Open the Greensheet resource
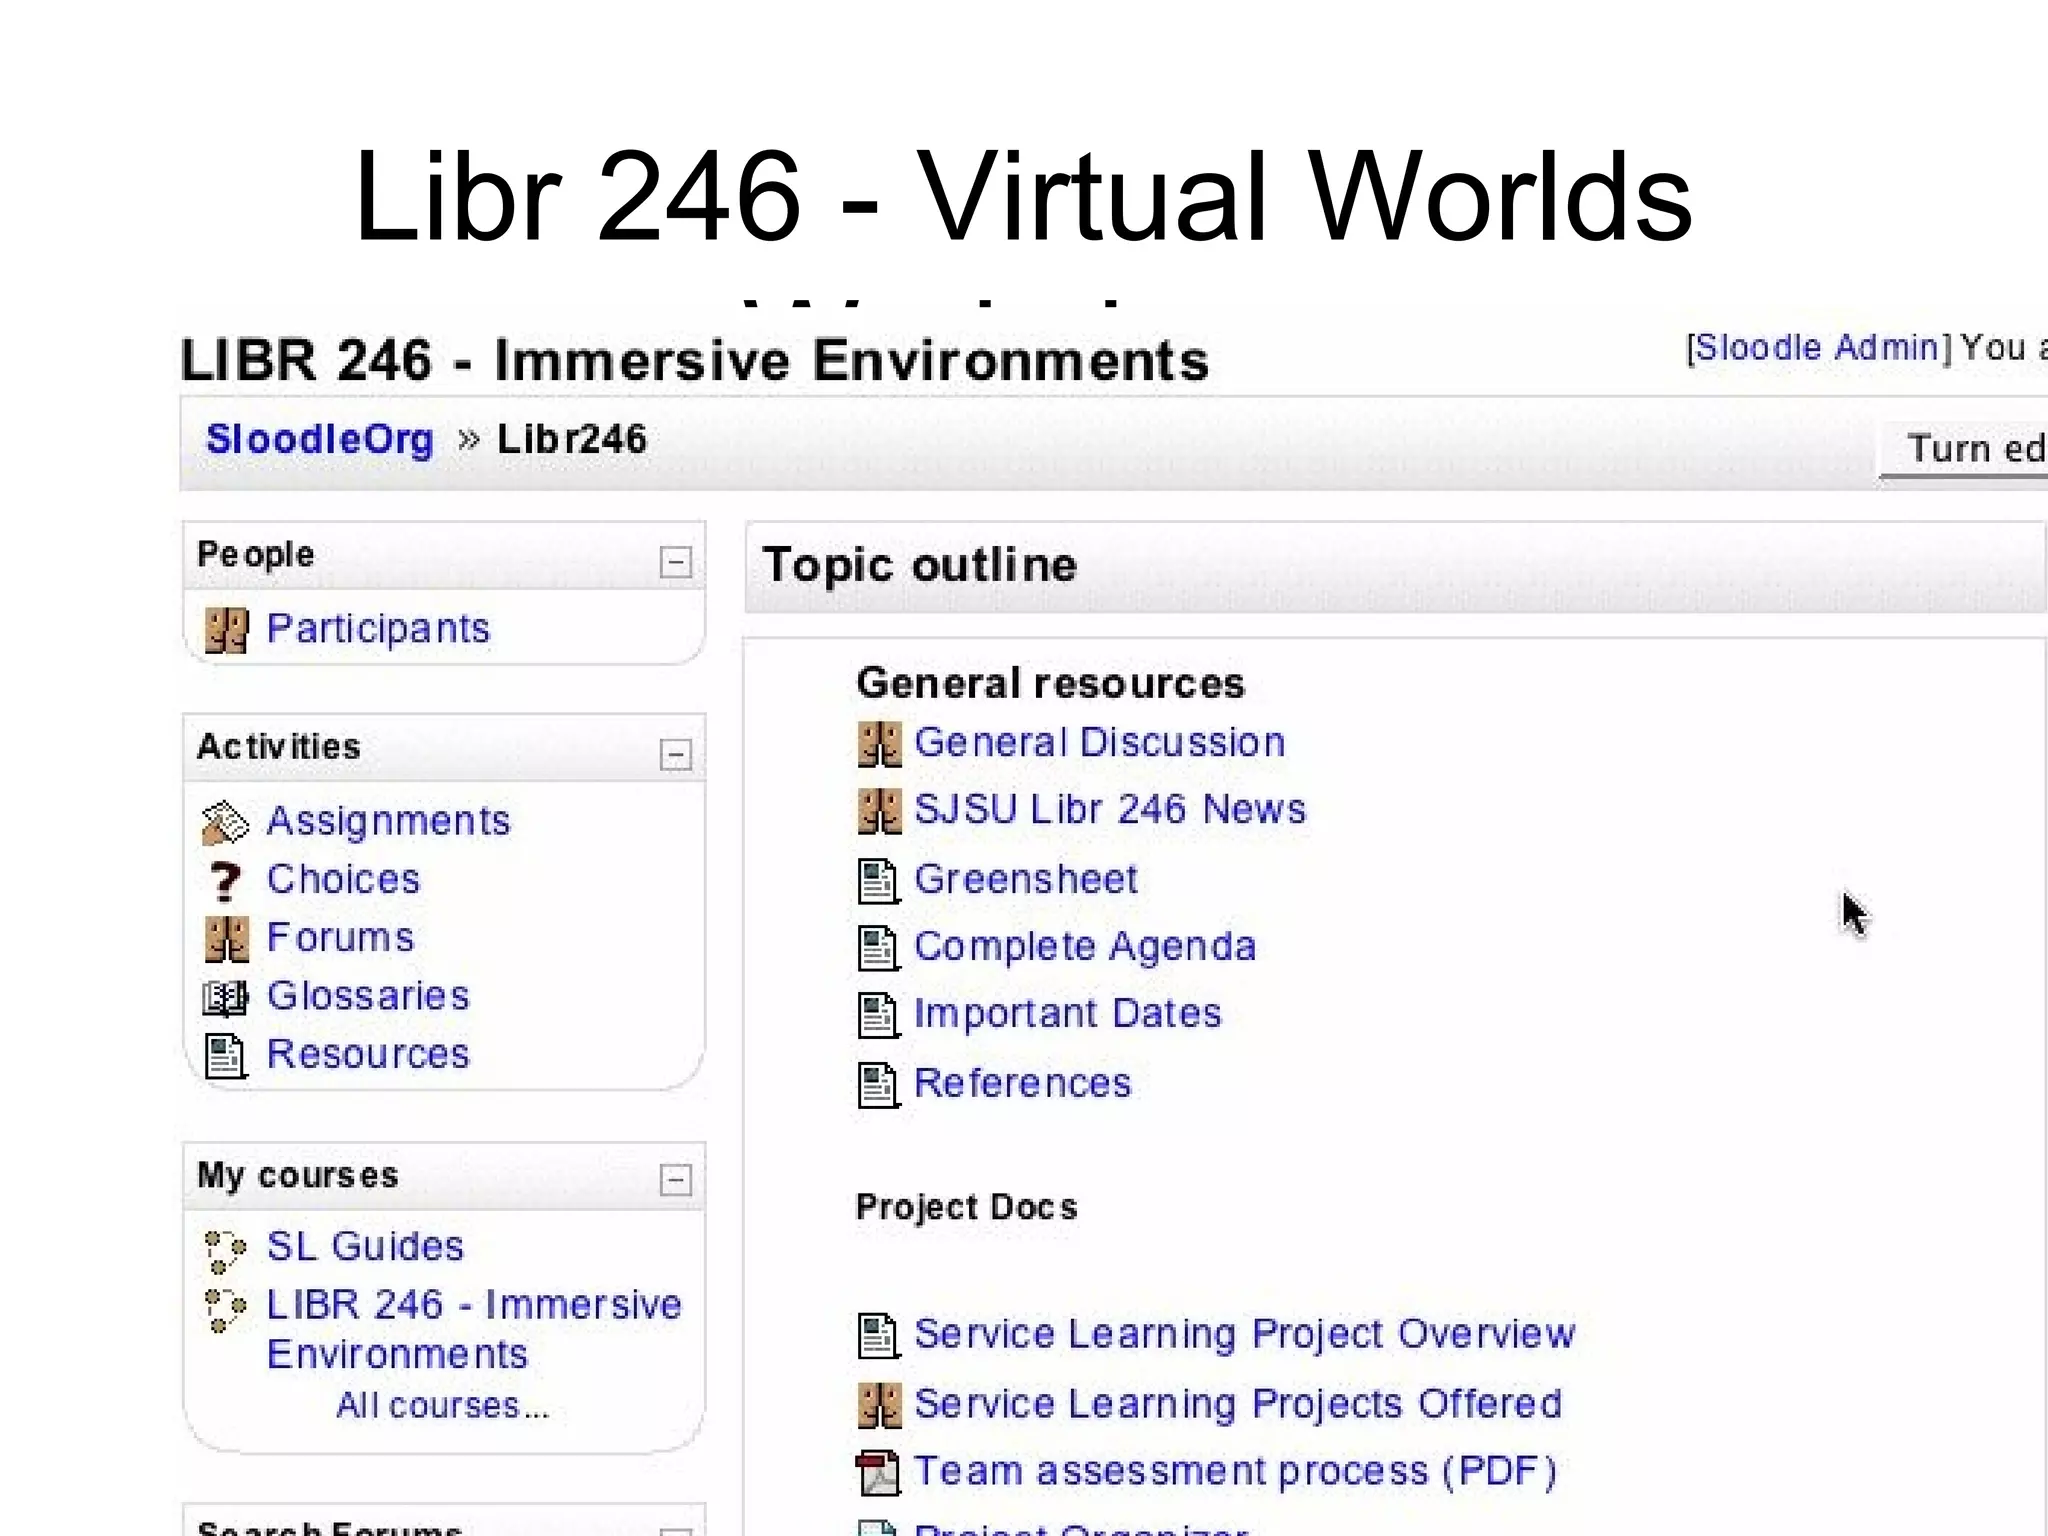The image size is (2048, 1536). point(1026,880)
